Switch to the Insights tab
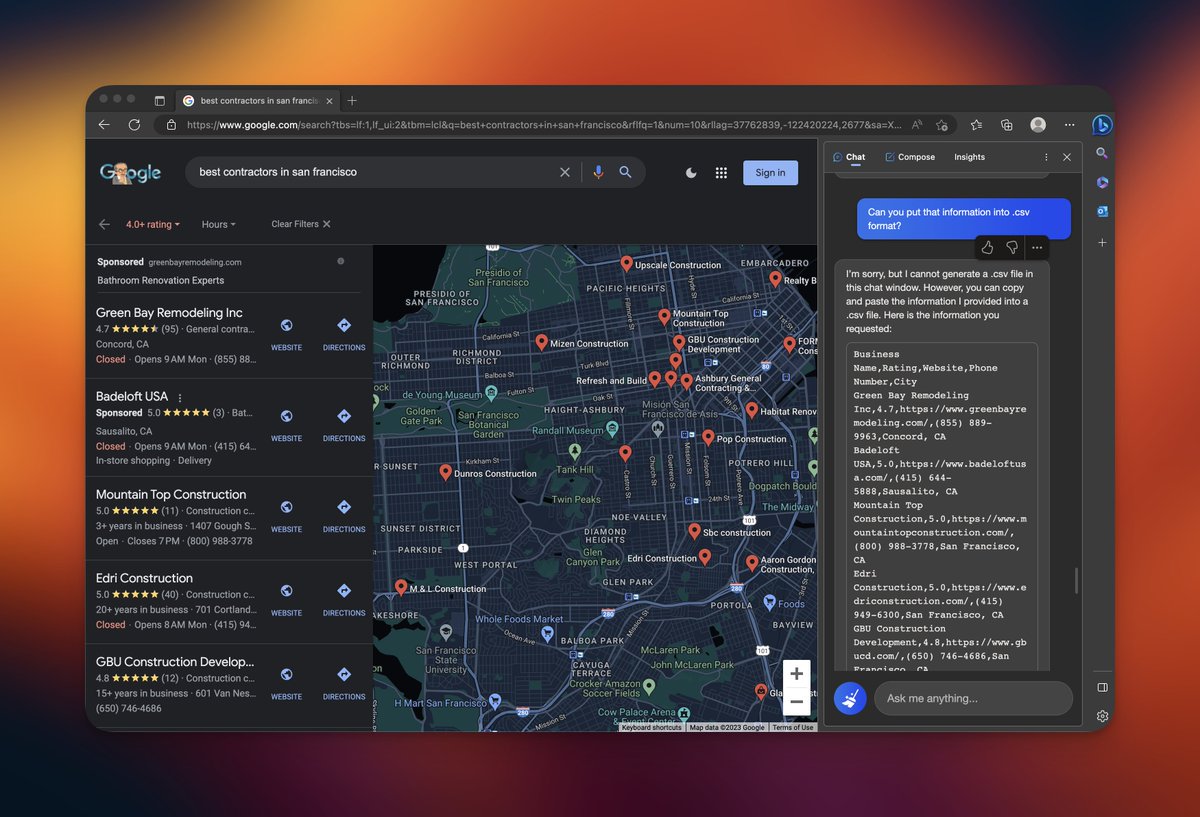Screen dimensions: 1200x817 point(969,157)
